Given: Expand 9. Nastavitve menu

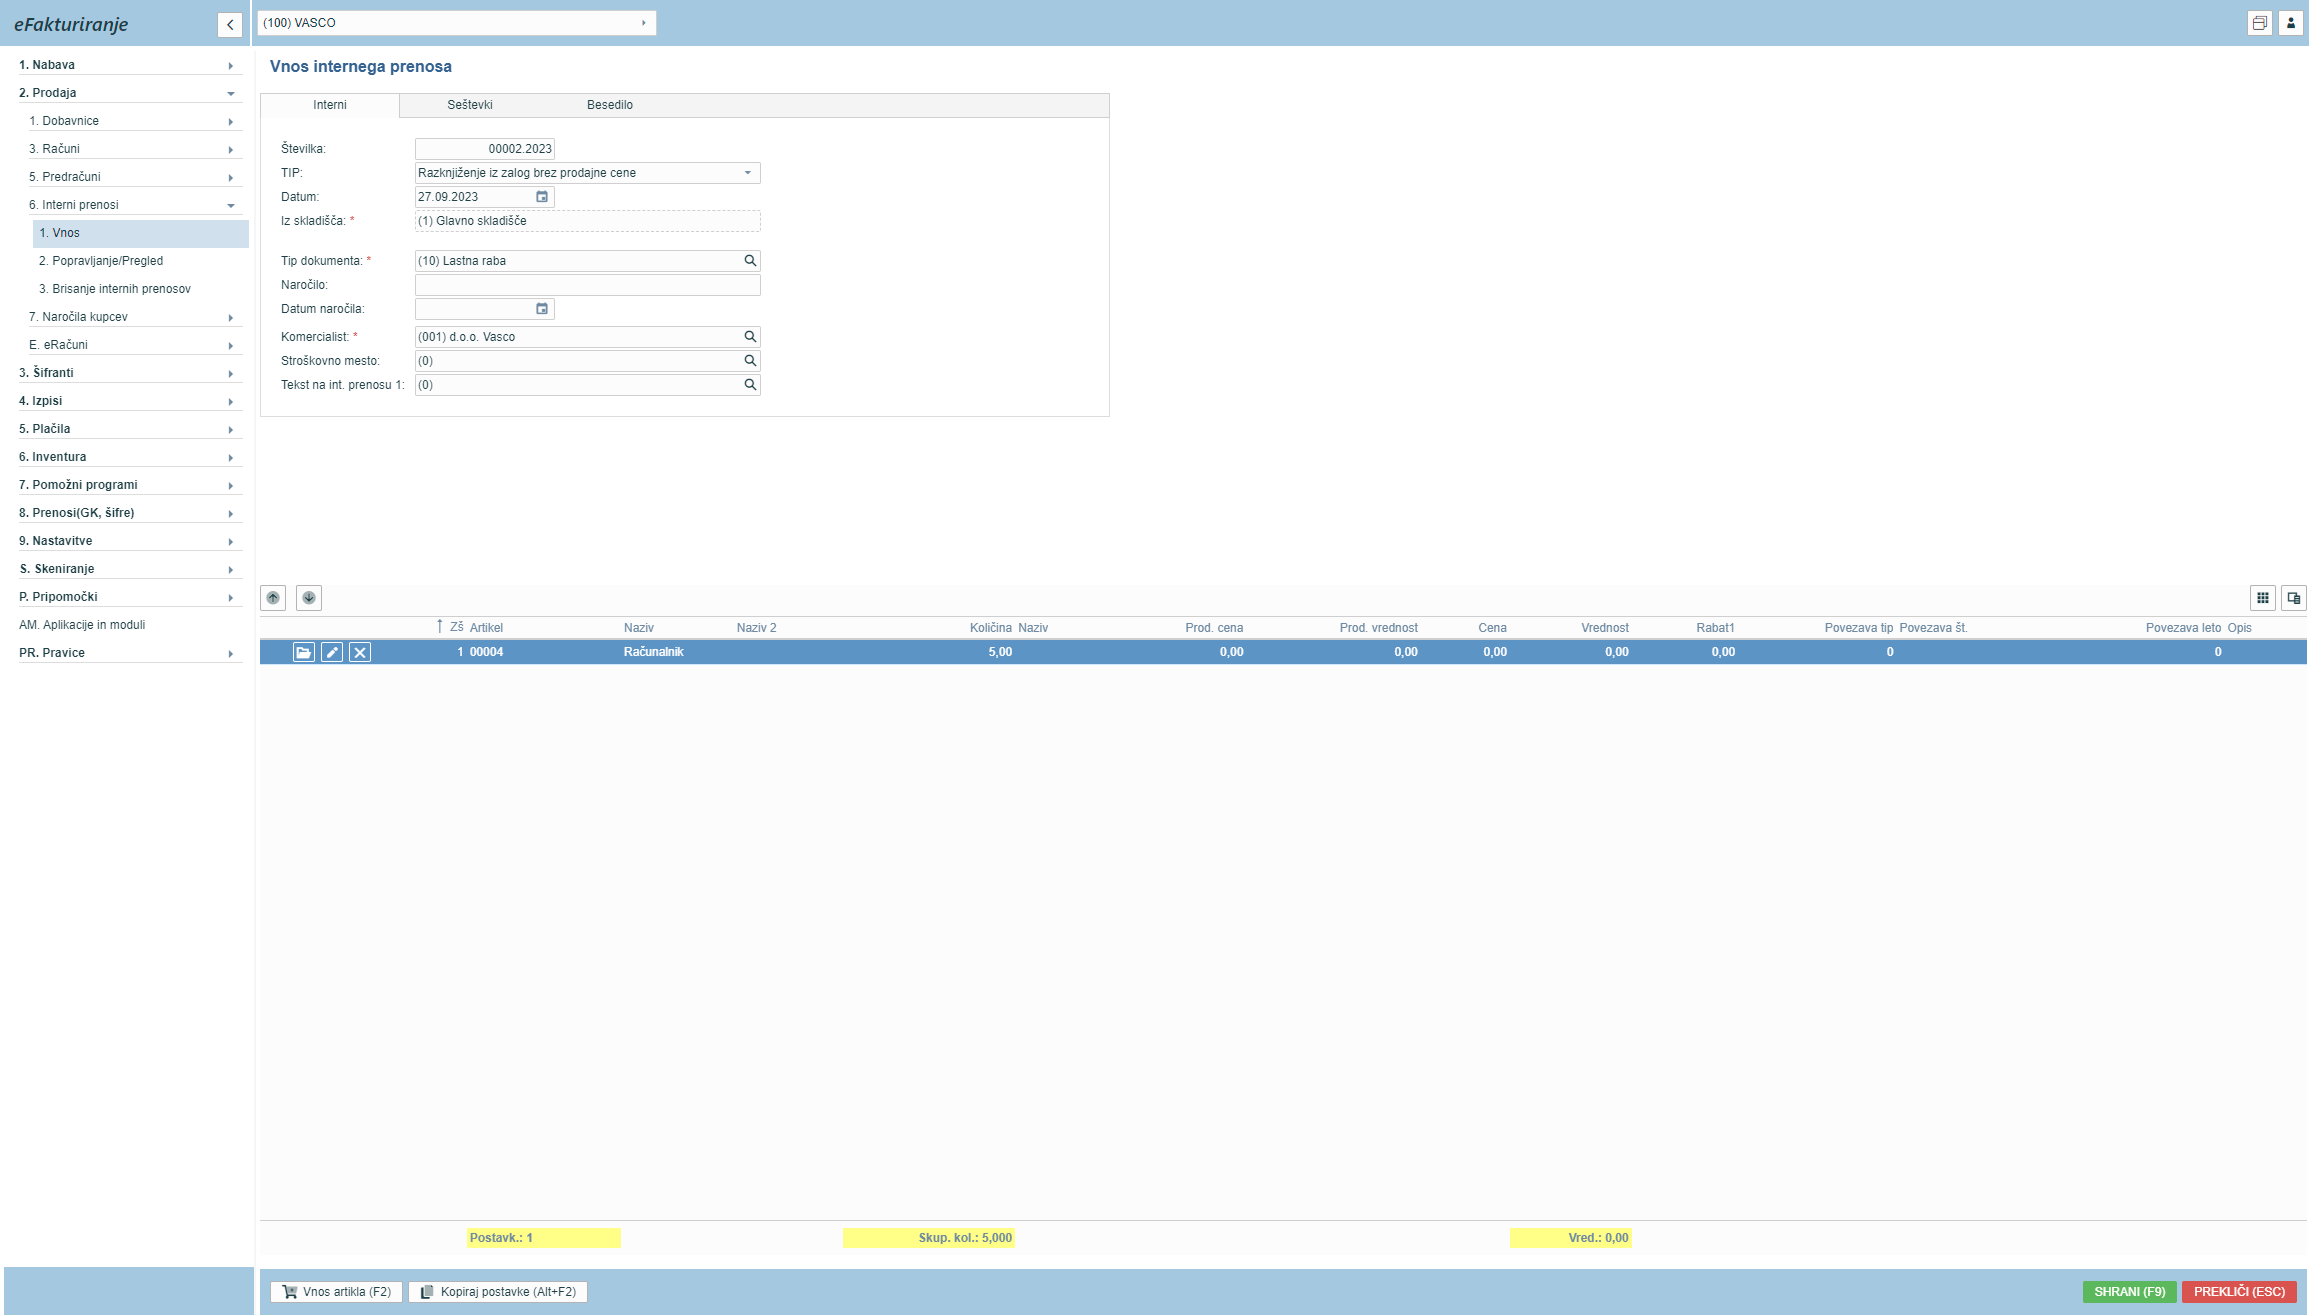Looking at the screenshot, I should click(130, 541).
